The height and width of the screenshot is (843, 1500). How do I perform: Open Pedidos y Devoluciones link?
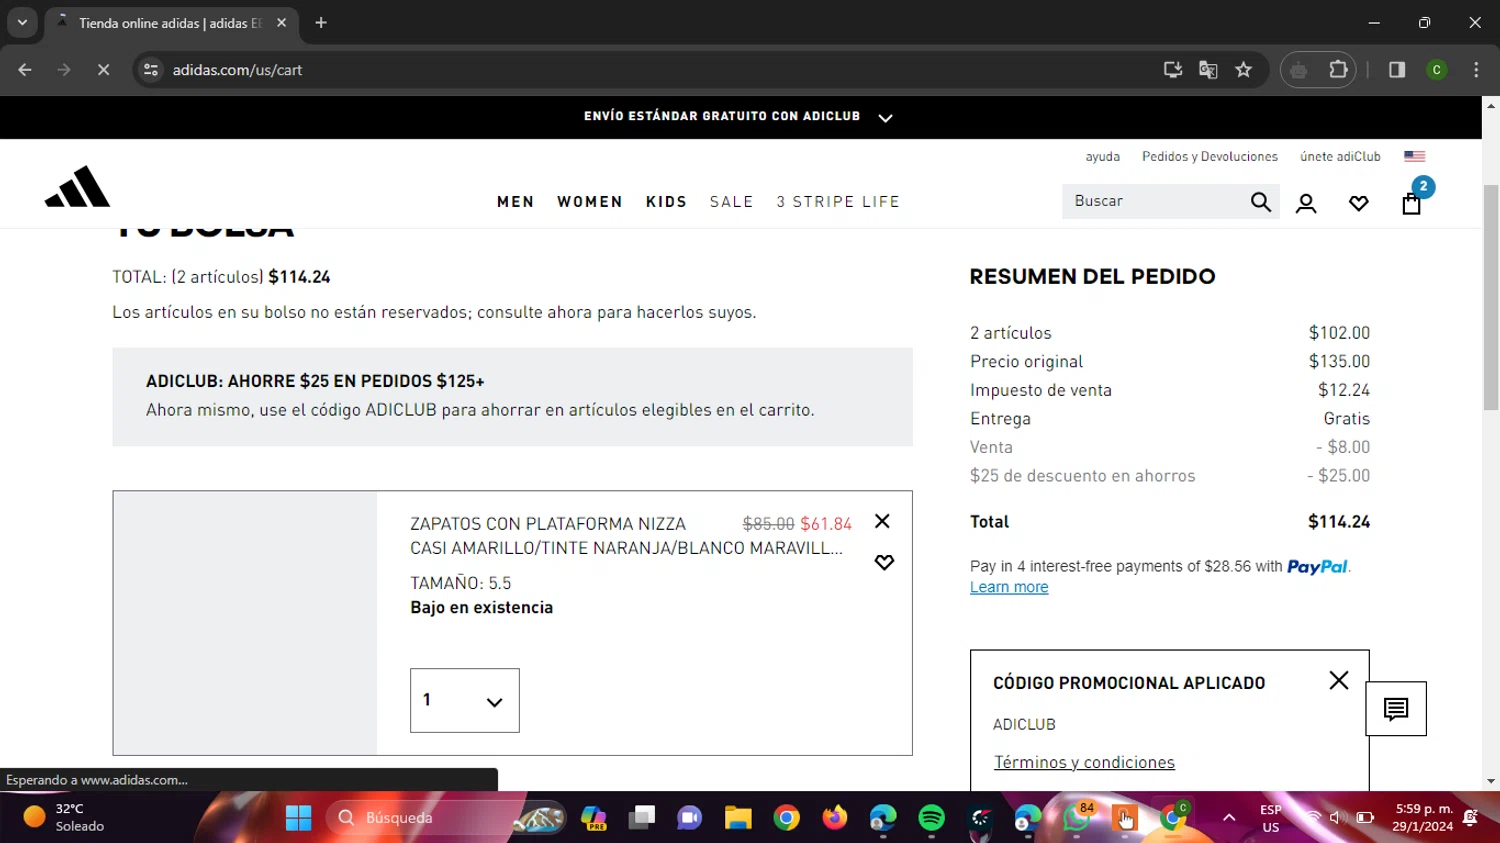pos(1210,157)
